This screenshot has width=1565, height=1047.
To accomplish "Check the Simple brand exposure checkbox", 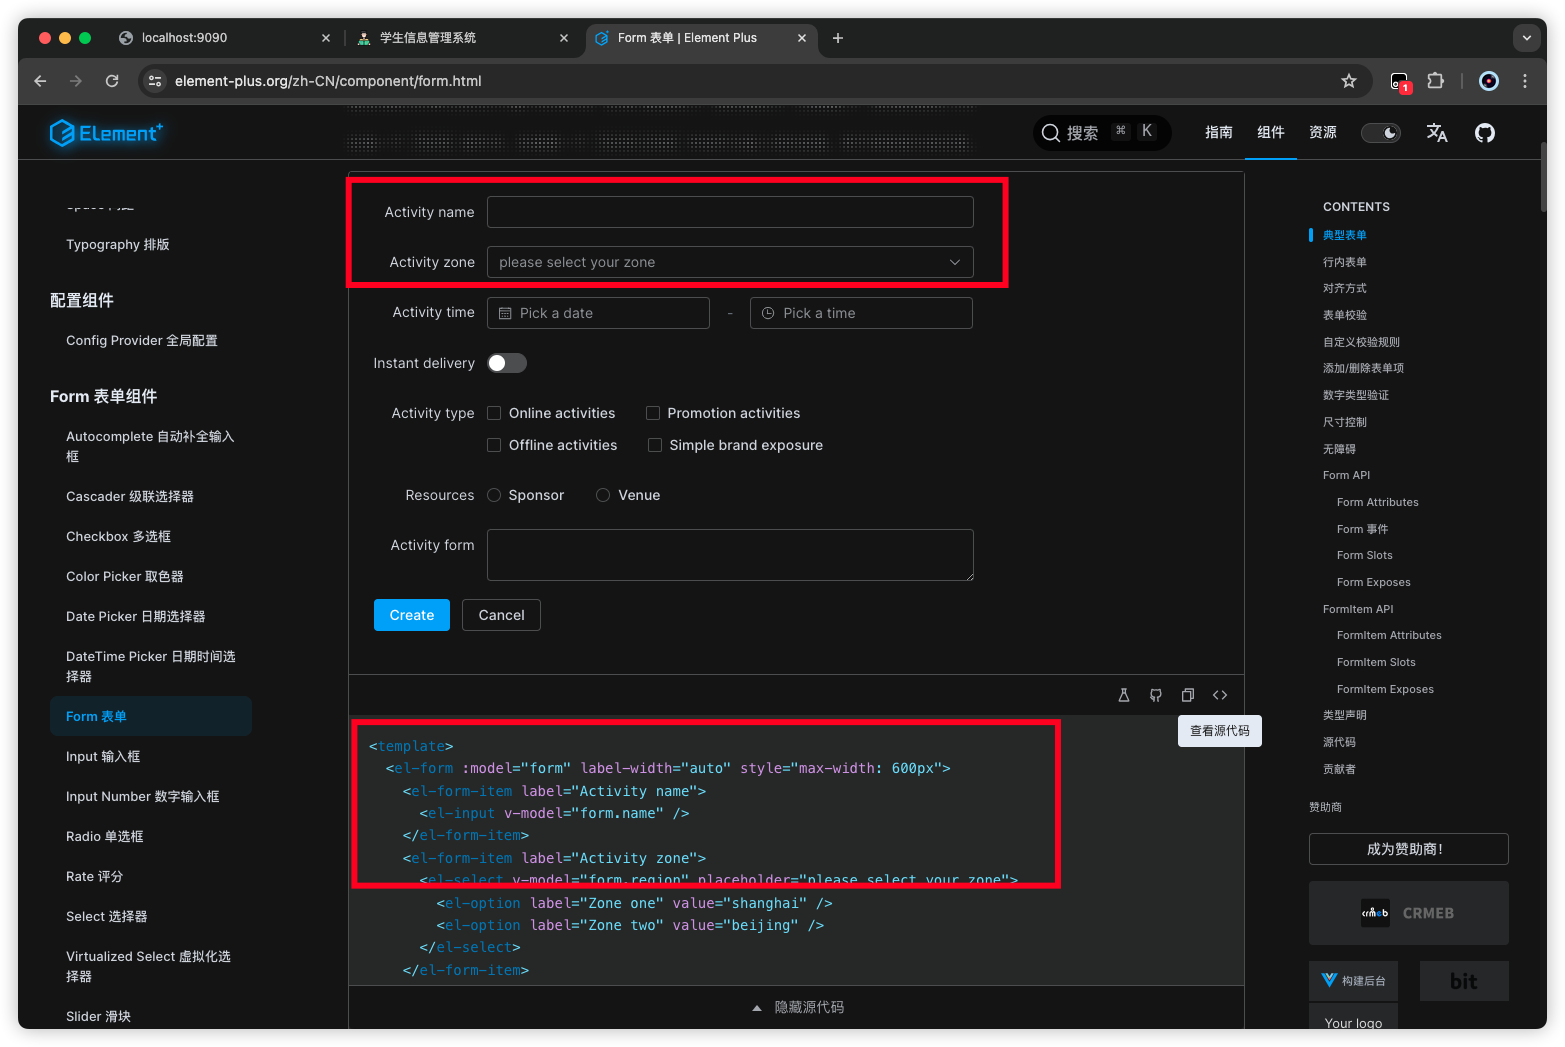I will pyautogui.click(x=655, y=445).
